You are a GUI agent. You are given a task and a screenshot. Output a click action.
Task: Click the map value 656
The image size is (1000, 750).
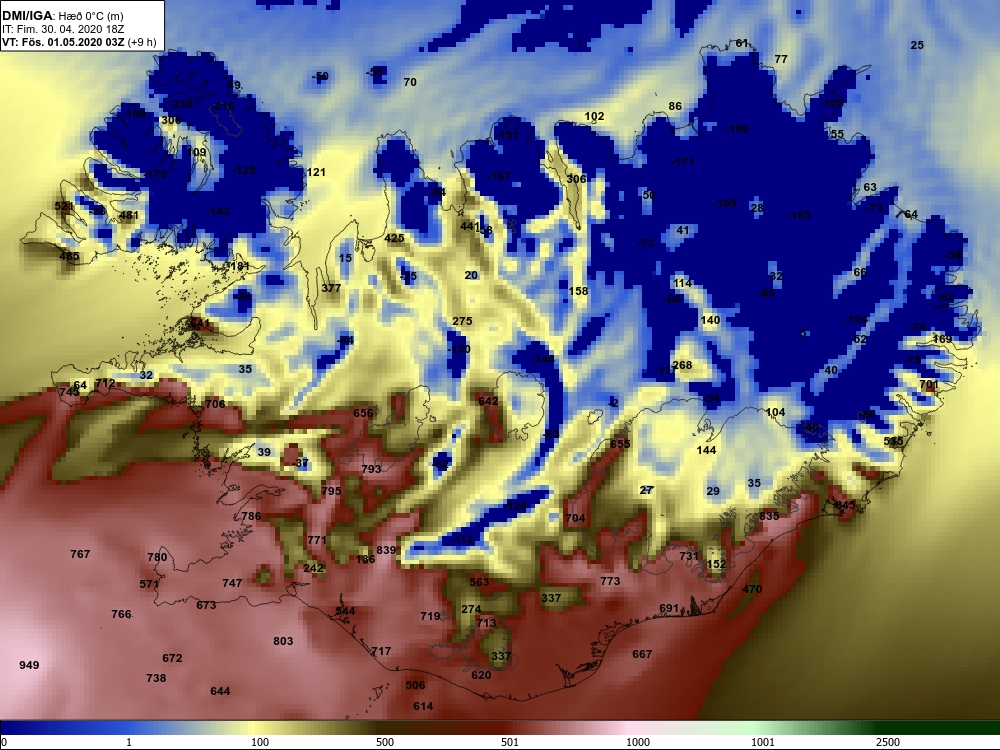[363, 413]
